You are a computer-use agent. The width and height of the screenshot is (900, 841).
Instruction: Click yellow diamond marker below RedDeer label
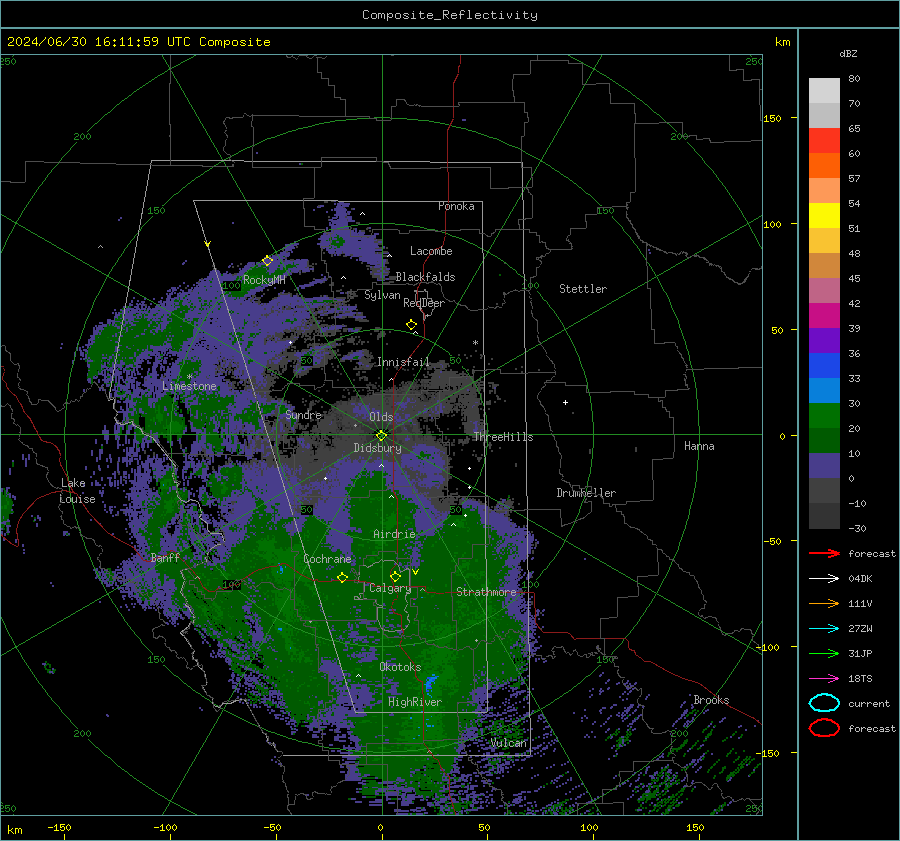pyautogui.click(x=411, y=325)
